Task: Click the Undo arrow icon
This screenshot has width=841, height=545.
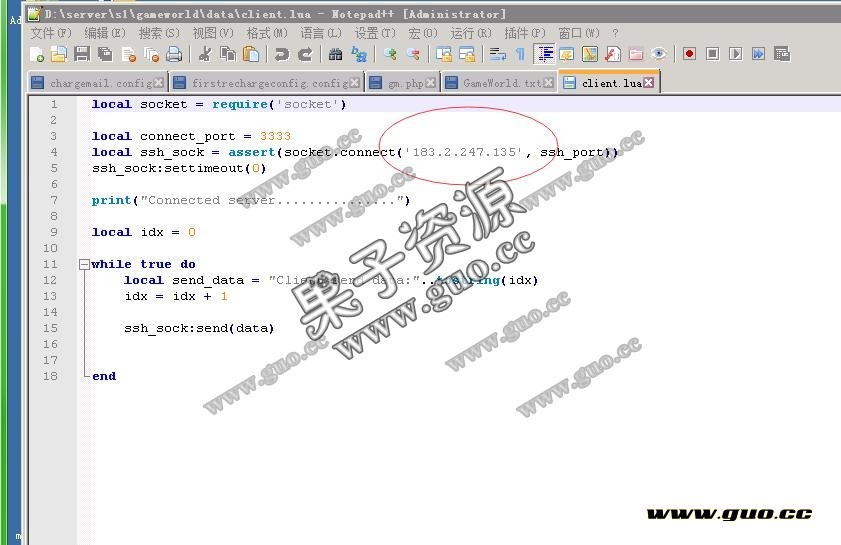Action: 282,54
